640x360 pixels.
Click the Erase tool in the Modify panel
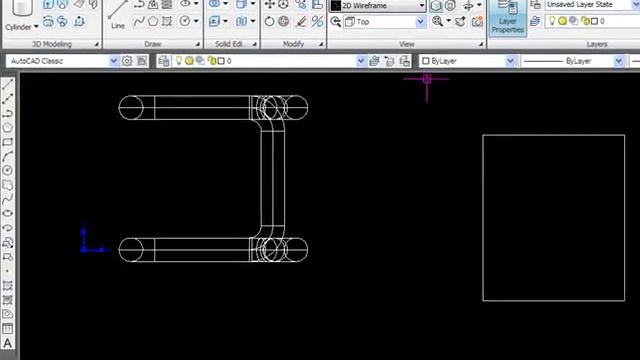(x=301, y=21)
